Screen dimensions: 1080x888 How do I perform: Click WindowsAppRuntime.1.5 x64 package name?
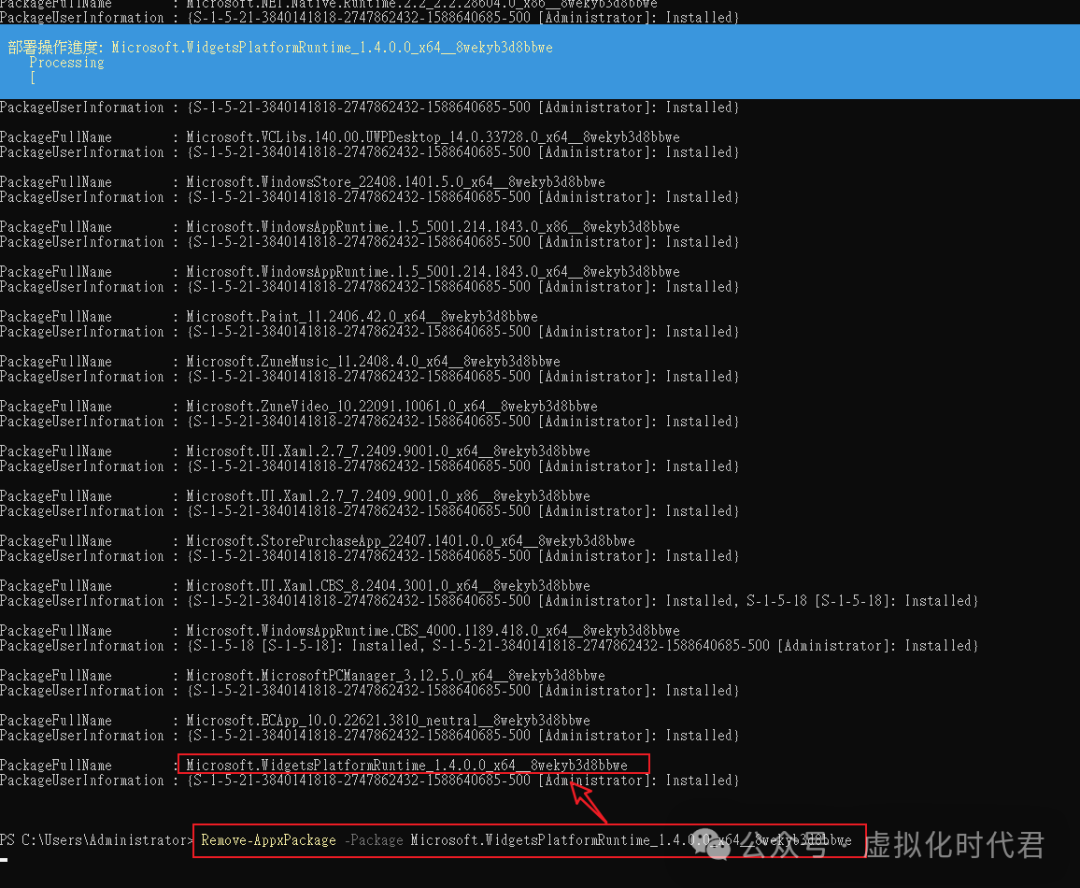pos(433,271)
